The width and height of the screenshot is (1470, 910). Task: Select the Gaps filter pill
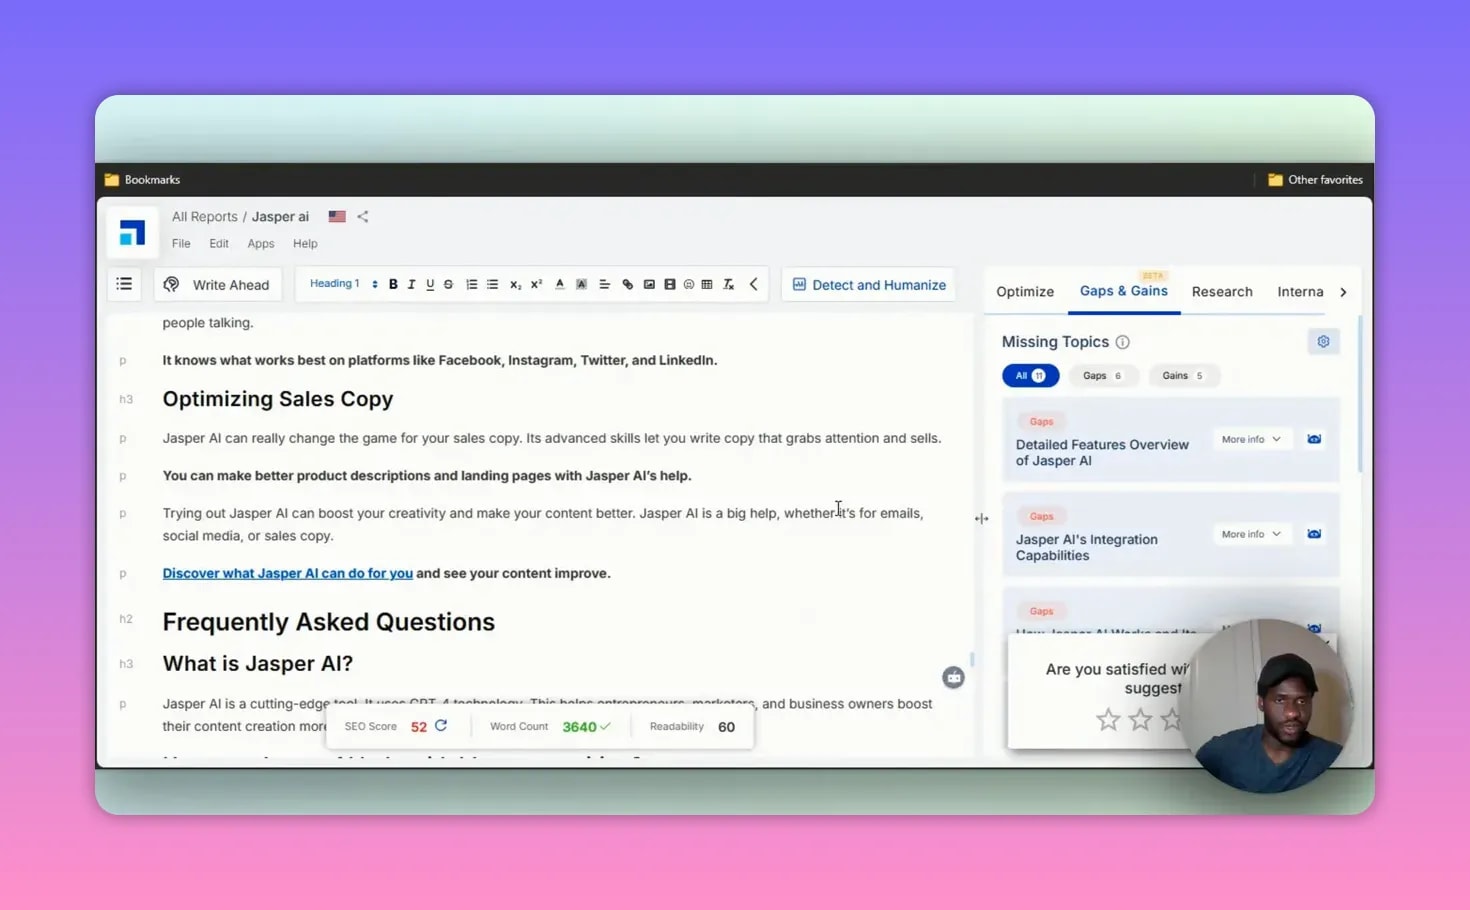1103,376
